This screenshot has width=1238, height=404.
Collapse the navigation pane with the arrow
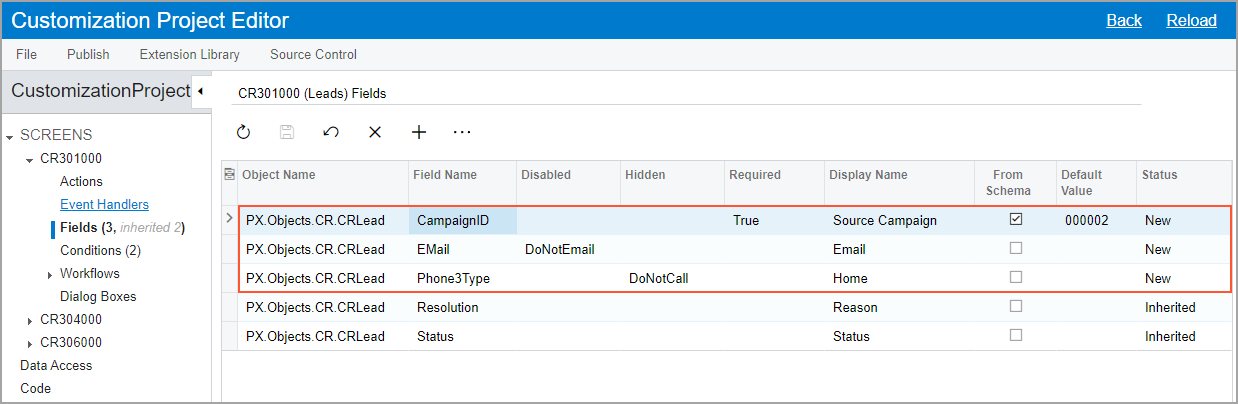coord(200,91)
